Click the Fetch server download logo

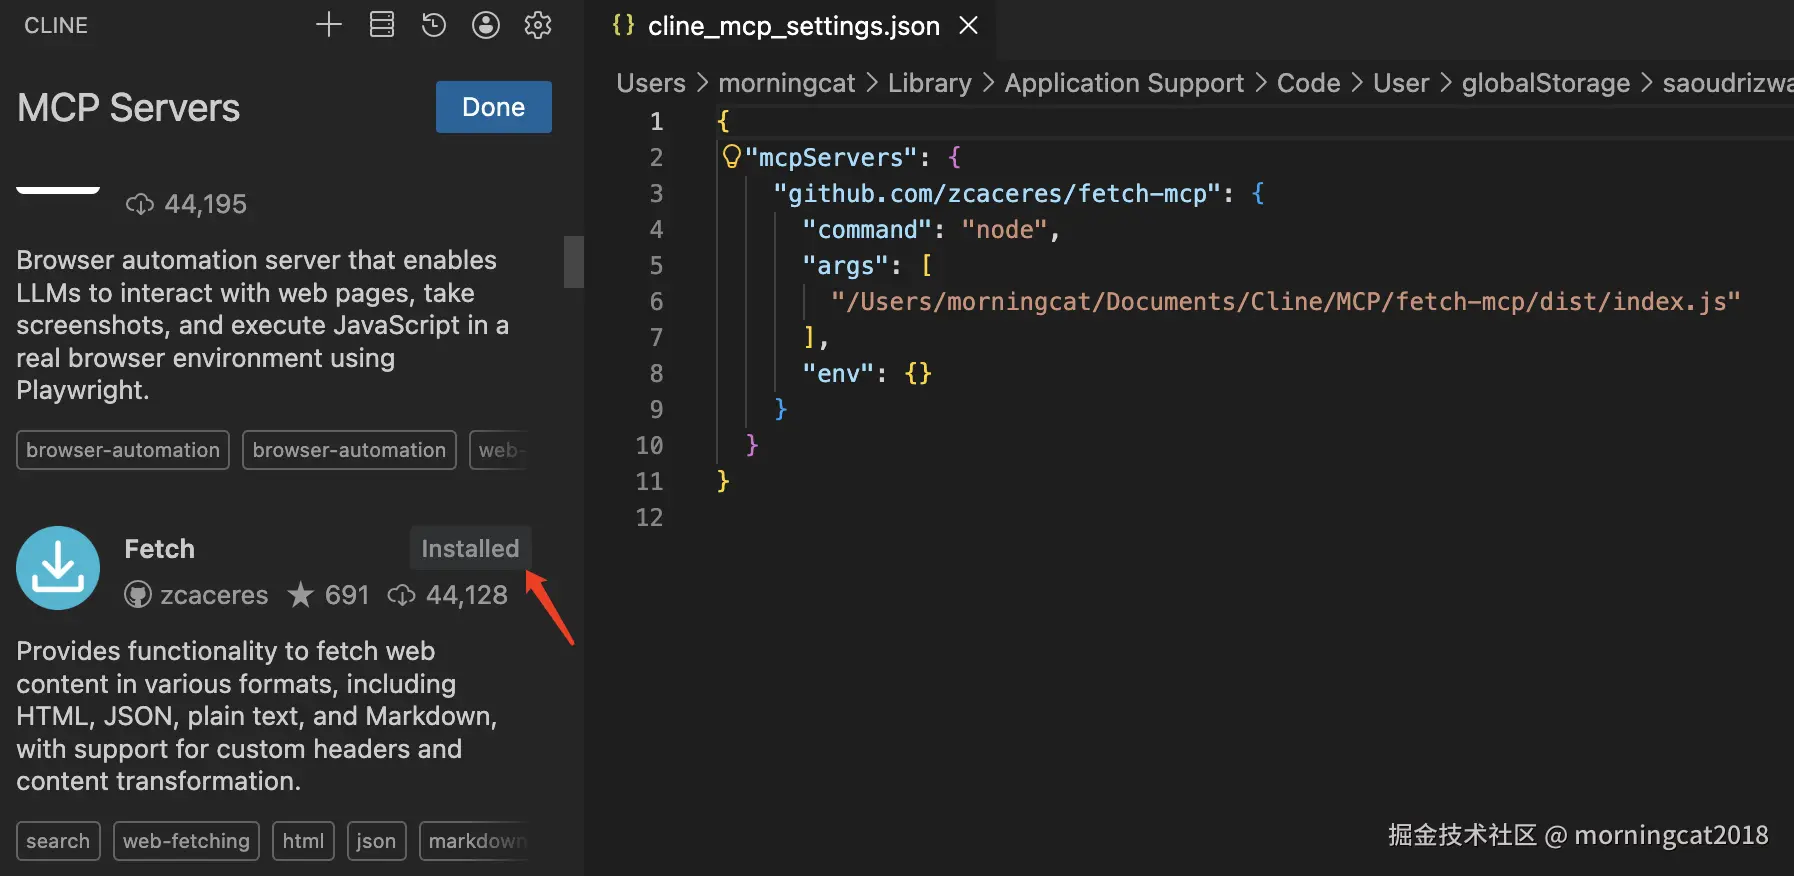coord(58,568)
